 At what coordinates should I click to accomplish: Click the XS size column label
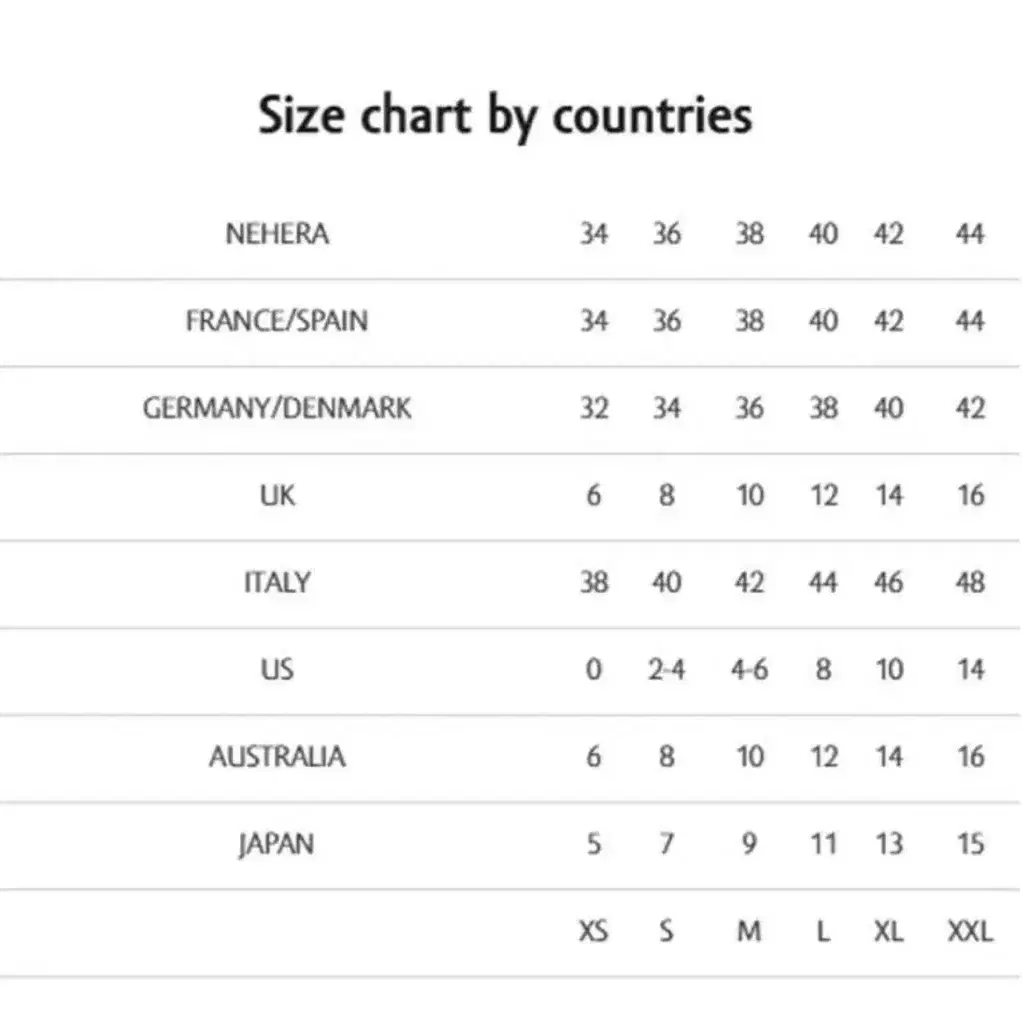pyautogui.click(x=593, y=931)
